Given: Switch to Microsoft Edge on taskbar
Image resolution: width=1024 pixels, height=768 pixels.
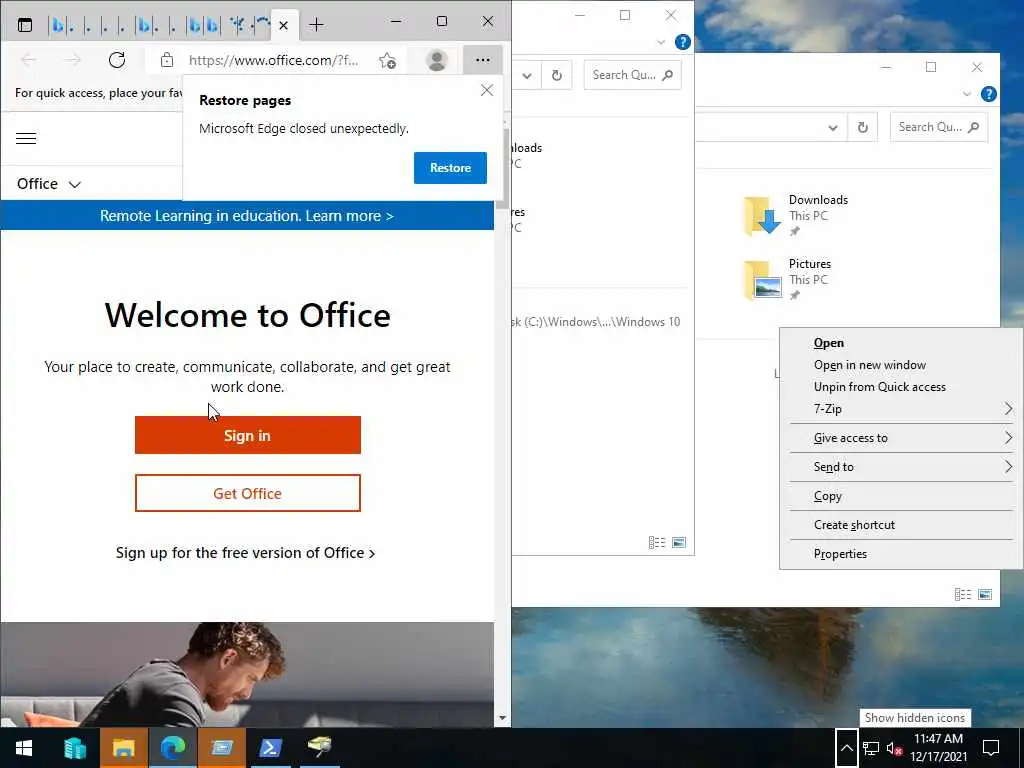Looking at the screenshot, I should (x=172, y=748).
